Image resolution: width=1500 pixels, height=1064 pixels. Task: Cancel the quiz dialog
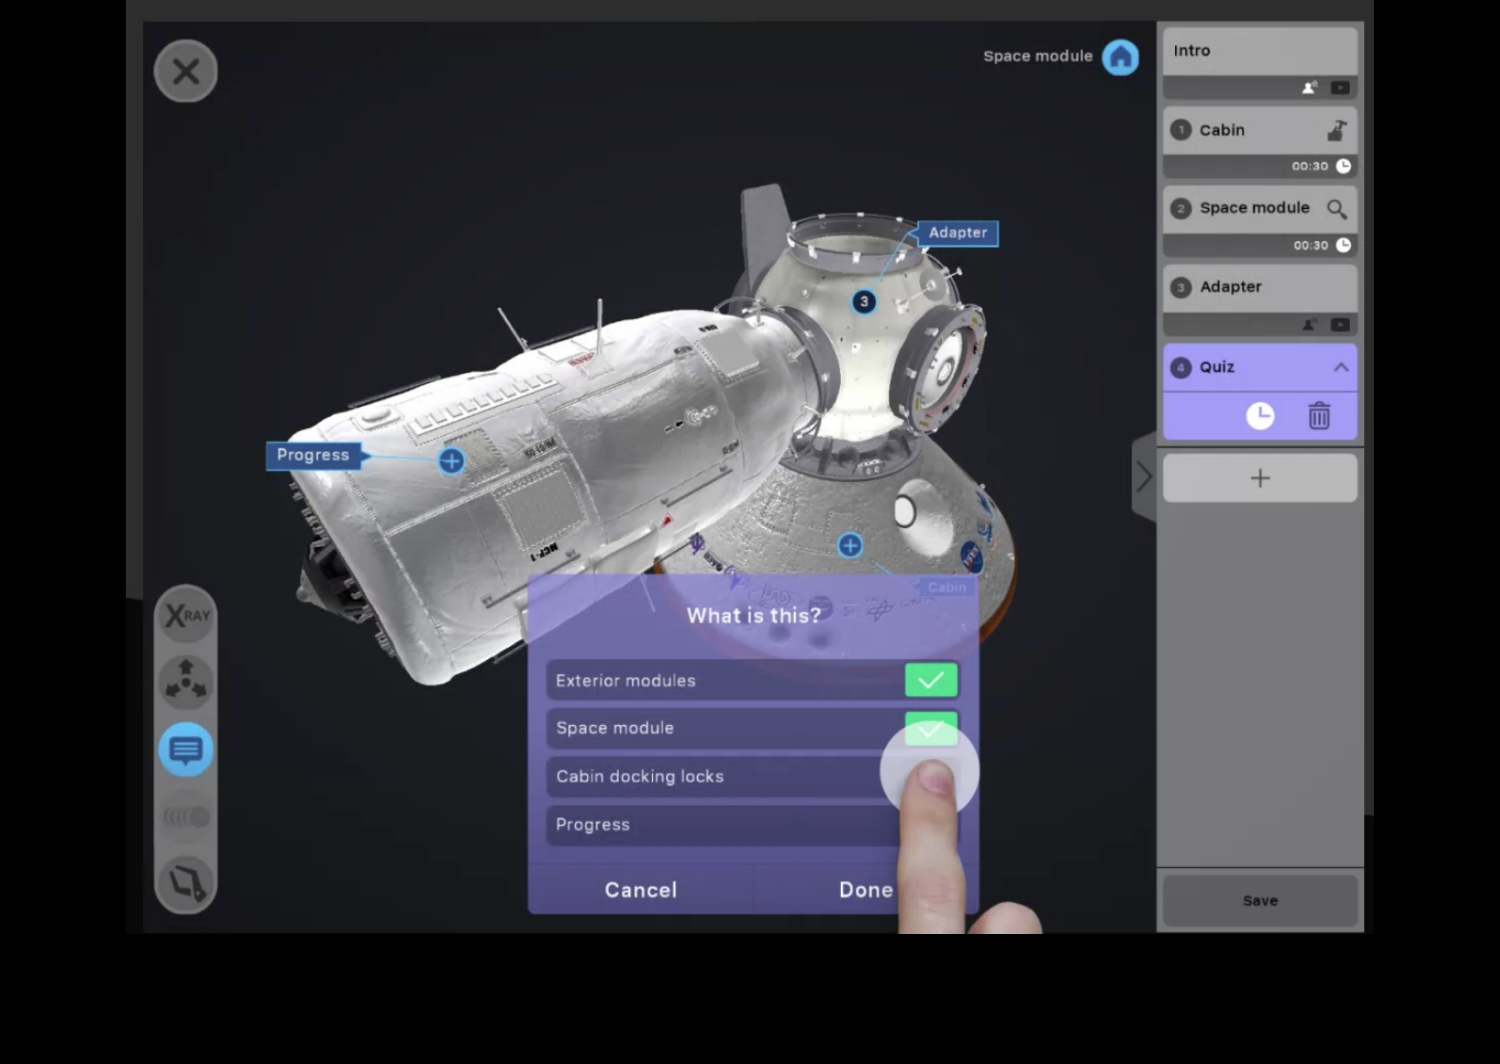click(x=641, y=890)
